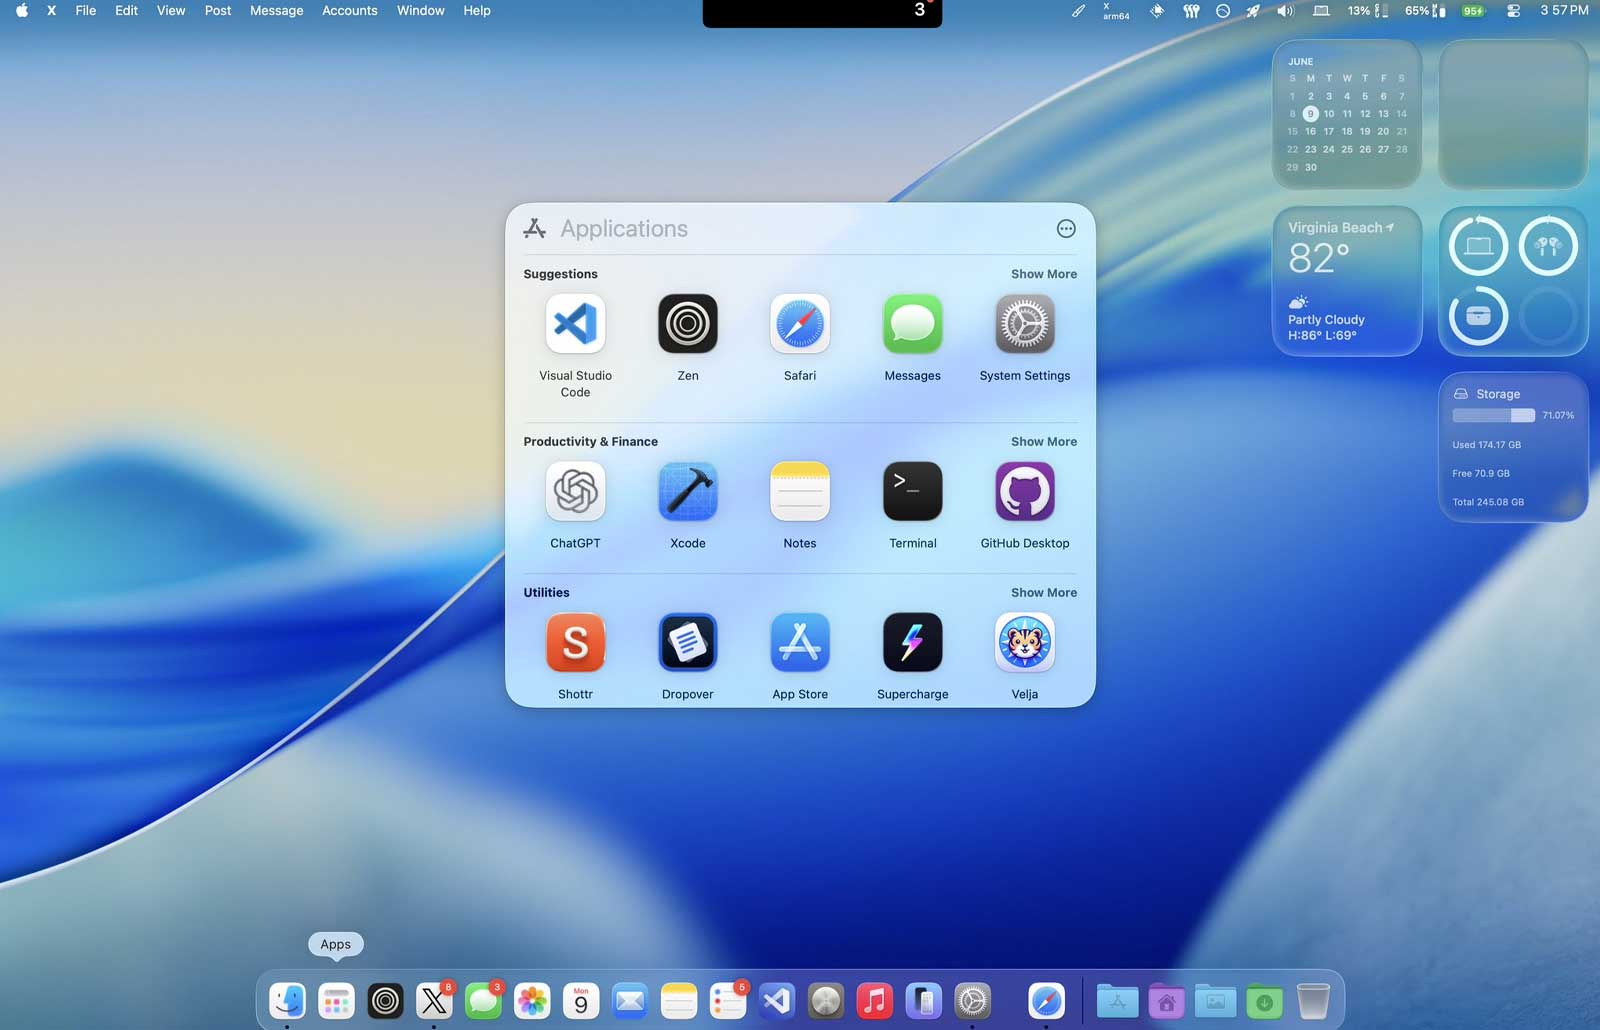Open Visual Studio Code from Suggestions
The width and height of the screenshot is (1600, 1030).
click(575, 324)
